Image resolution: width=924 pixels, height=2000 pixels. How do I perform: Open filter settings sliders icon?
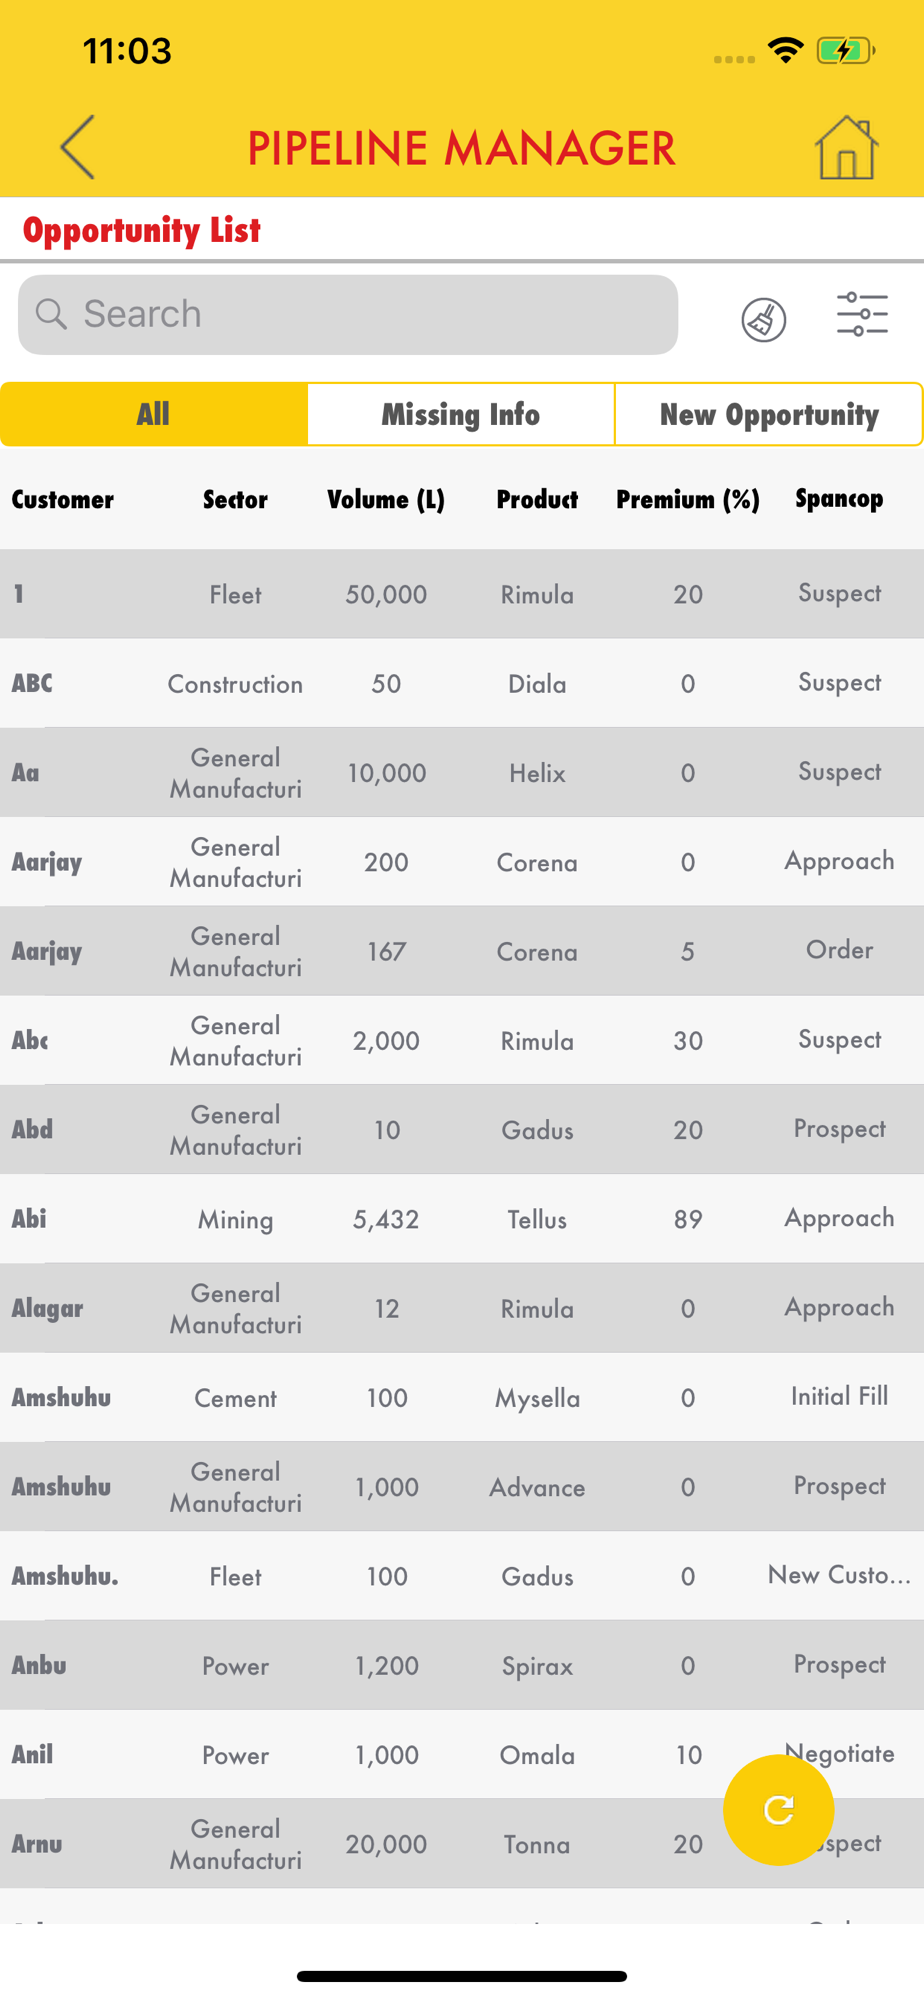coord(862,314)
